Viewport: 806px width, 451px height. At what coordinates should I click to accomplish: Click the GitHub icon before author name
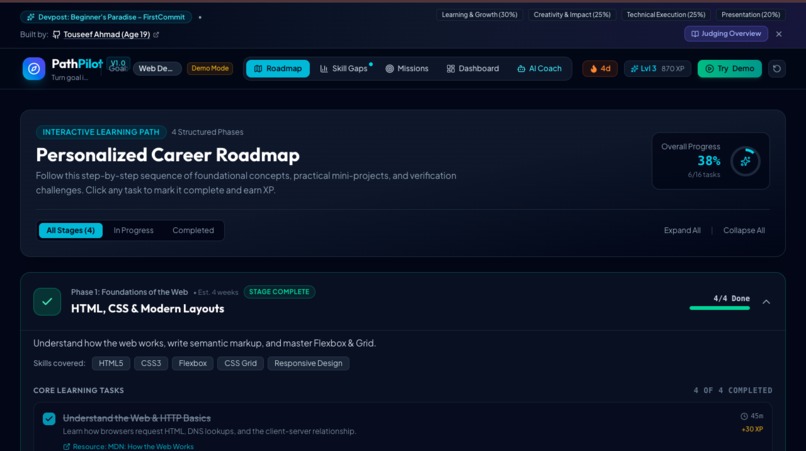click(x=57, y=34)
